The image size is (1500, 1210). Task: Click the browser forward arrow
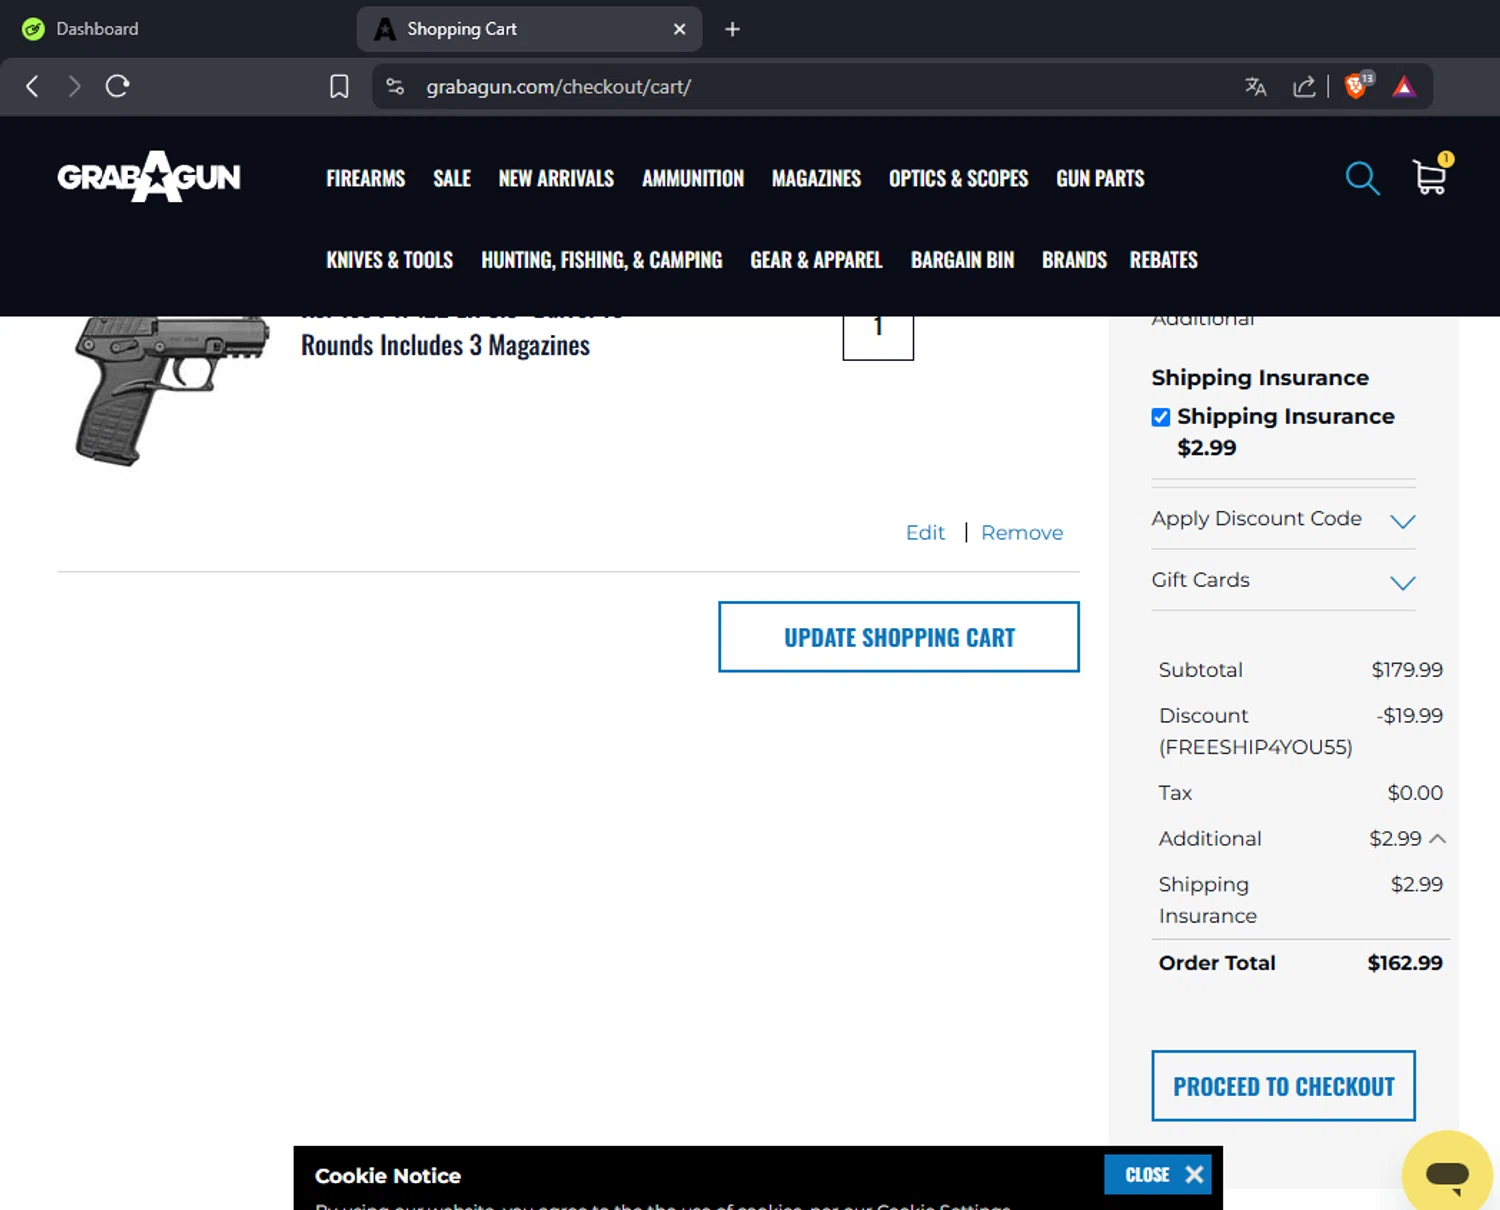74,86
